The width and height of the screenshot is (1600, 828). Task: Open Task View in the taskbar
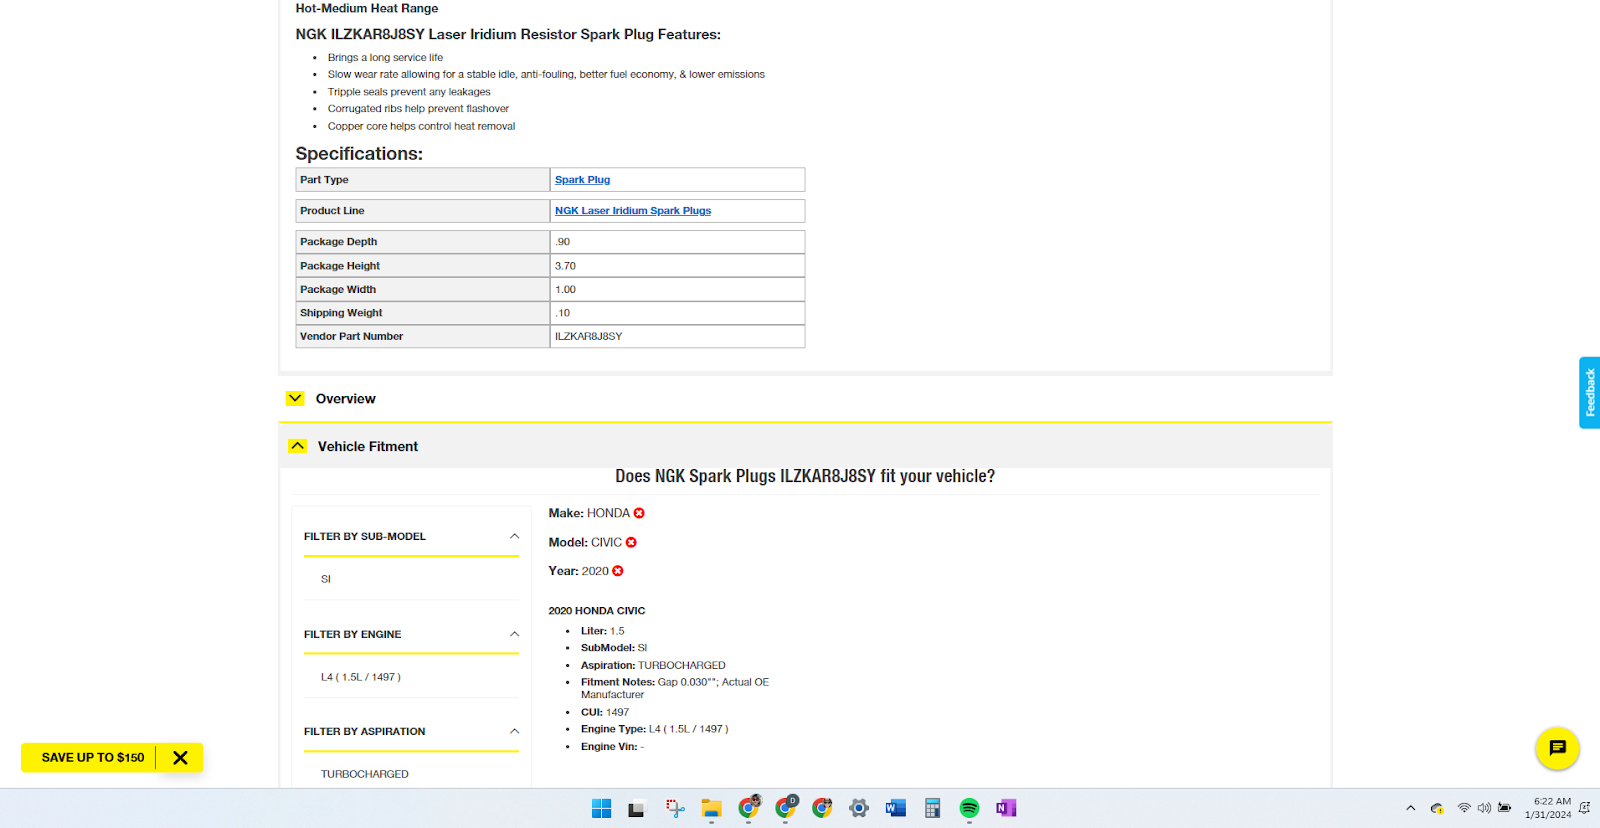point(636,808)
